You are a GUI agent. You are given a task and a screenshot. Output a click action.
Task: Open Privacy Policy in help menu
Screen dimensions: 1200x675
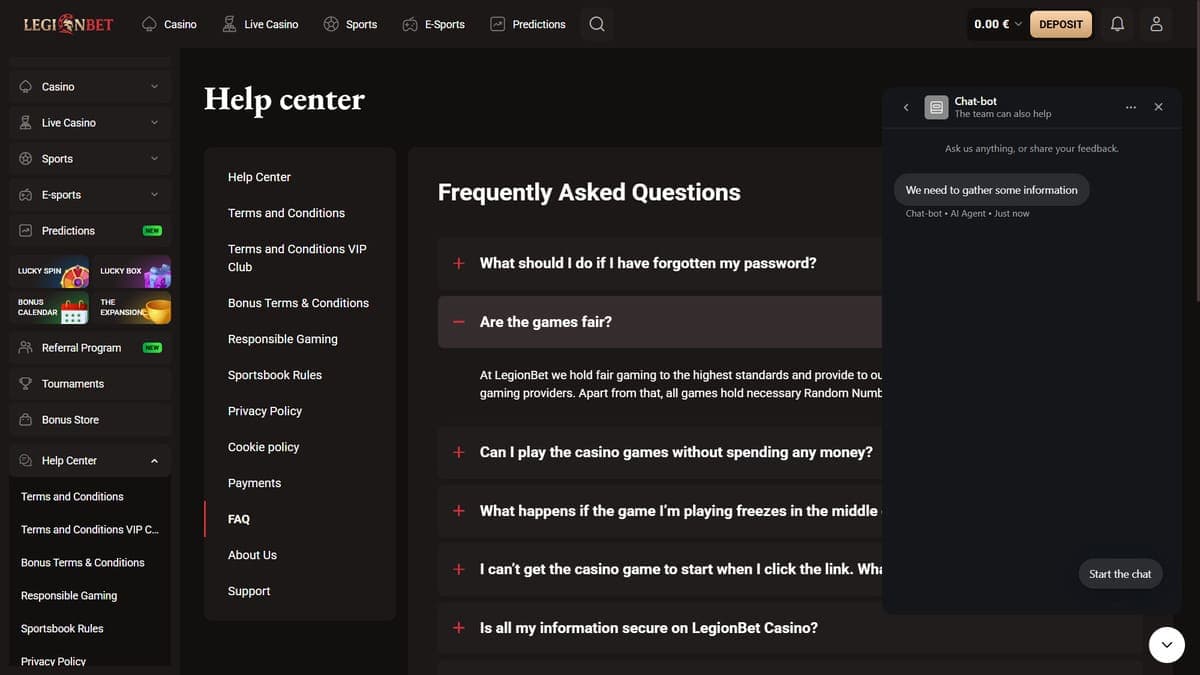(265, 411)
